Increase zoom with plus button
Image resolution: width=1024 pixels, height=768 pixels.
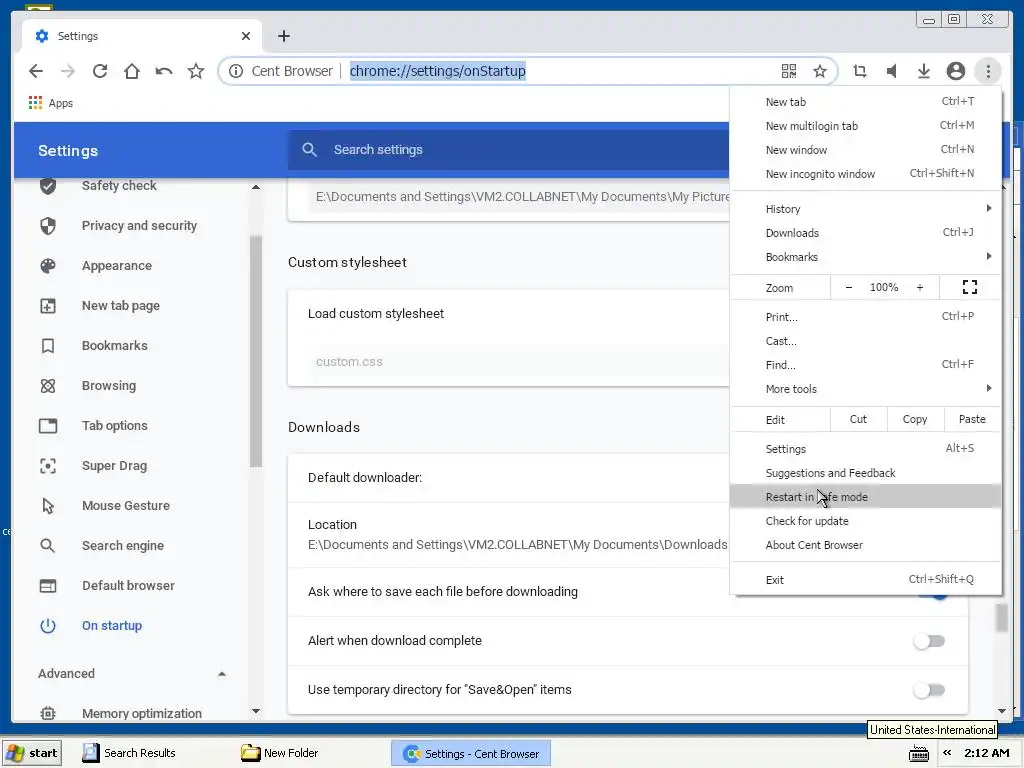[920, 287]
